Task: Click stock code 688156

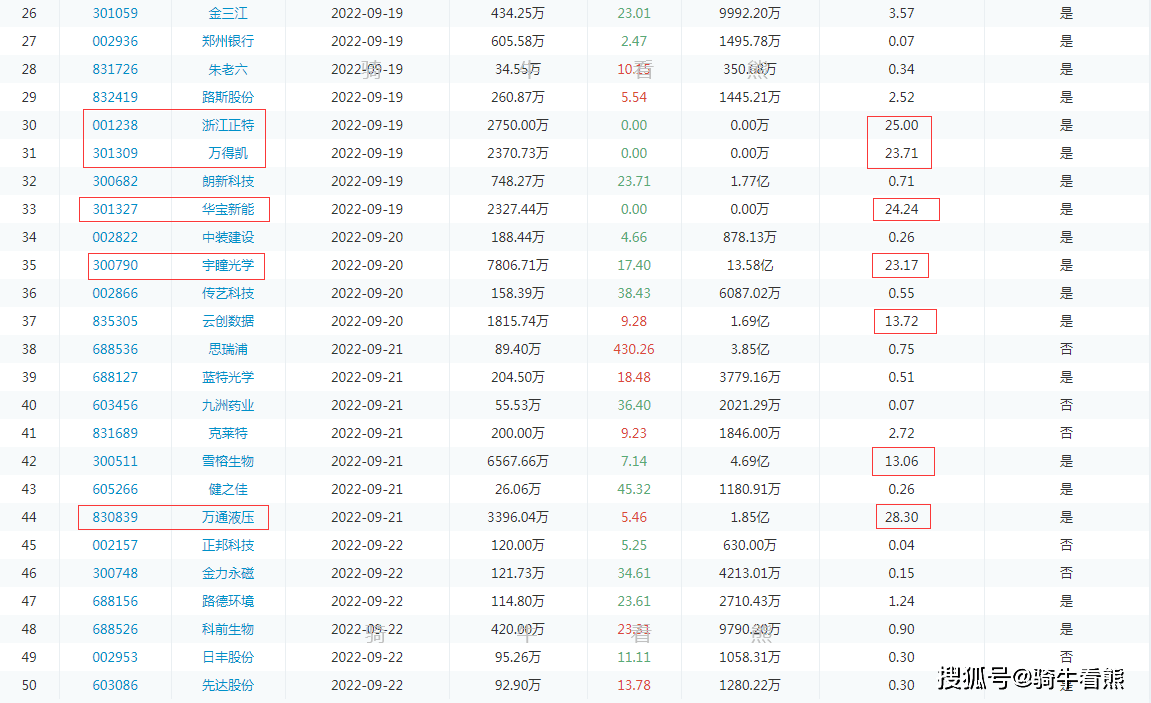Action: 115,601
